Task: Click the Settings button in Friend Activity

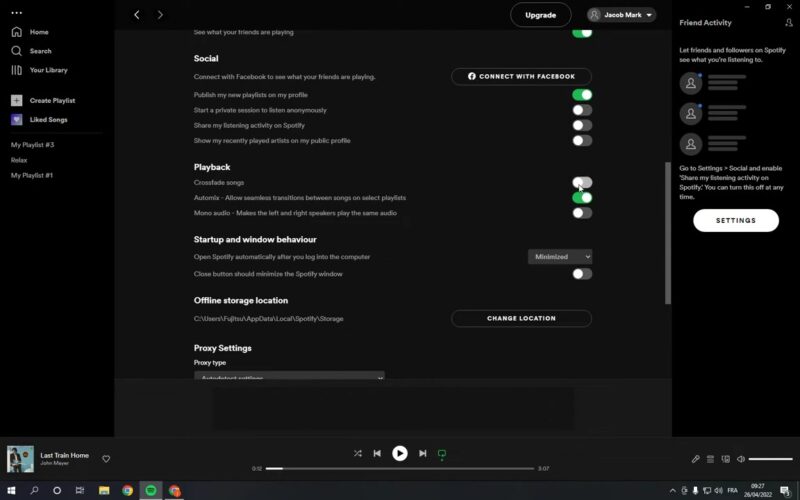Action: 736,220
